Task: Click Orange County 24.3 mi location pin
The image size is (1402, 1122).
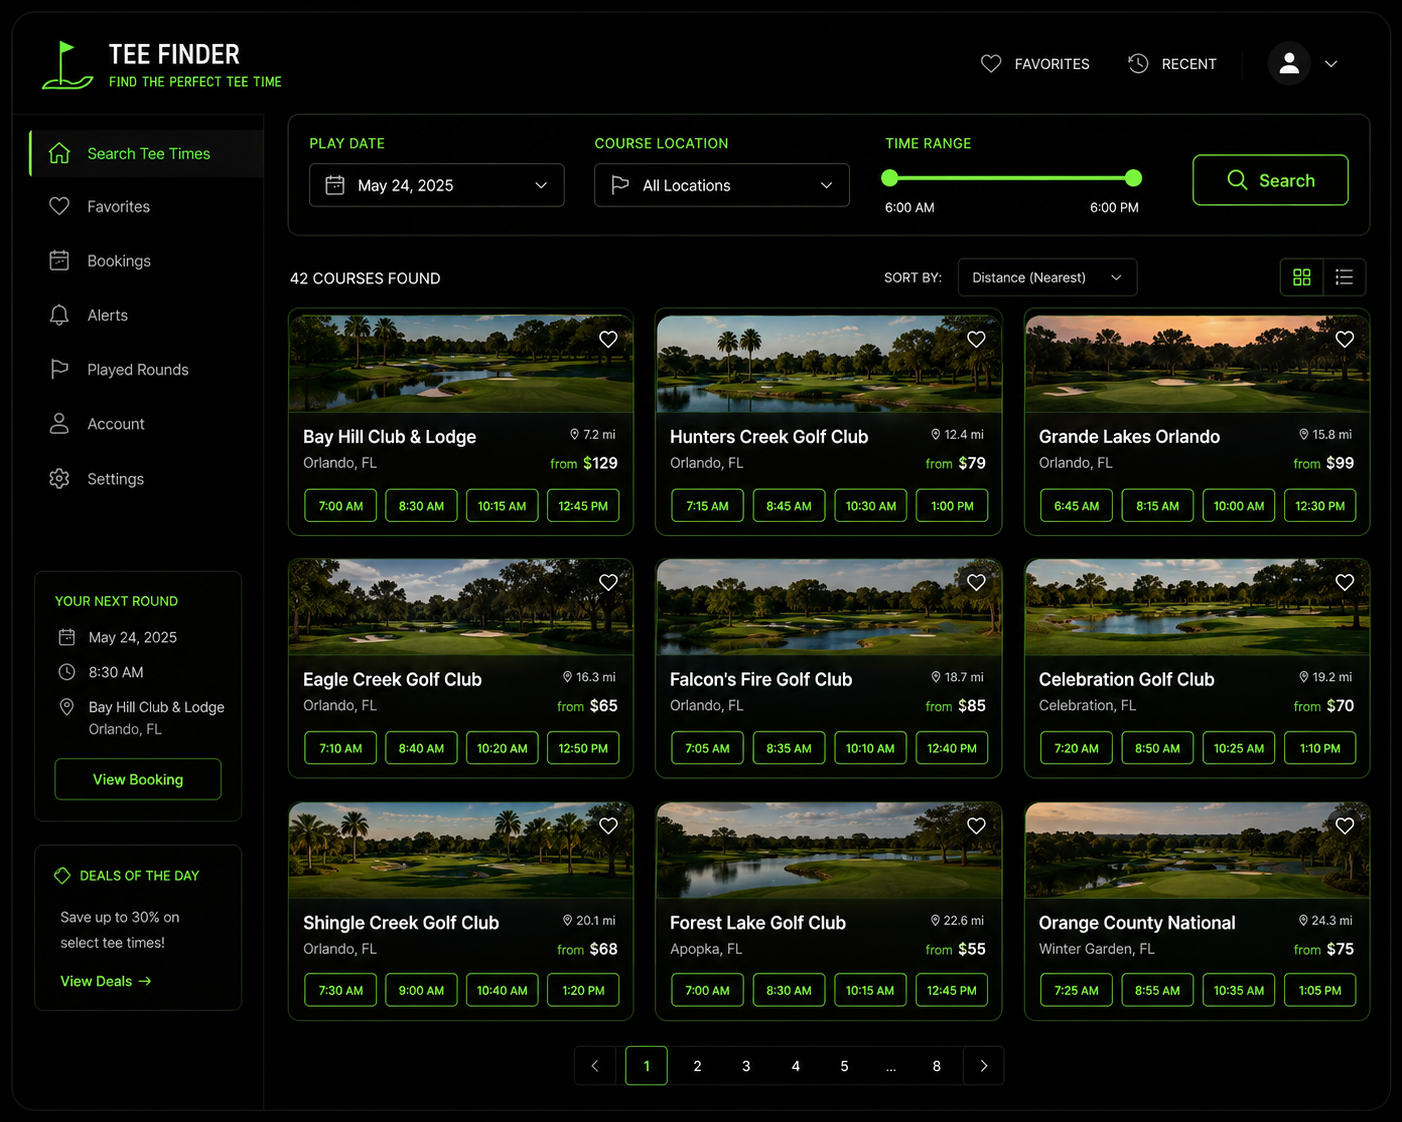Action: [1303, 920]
